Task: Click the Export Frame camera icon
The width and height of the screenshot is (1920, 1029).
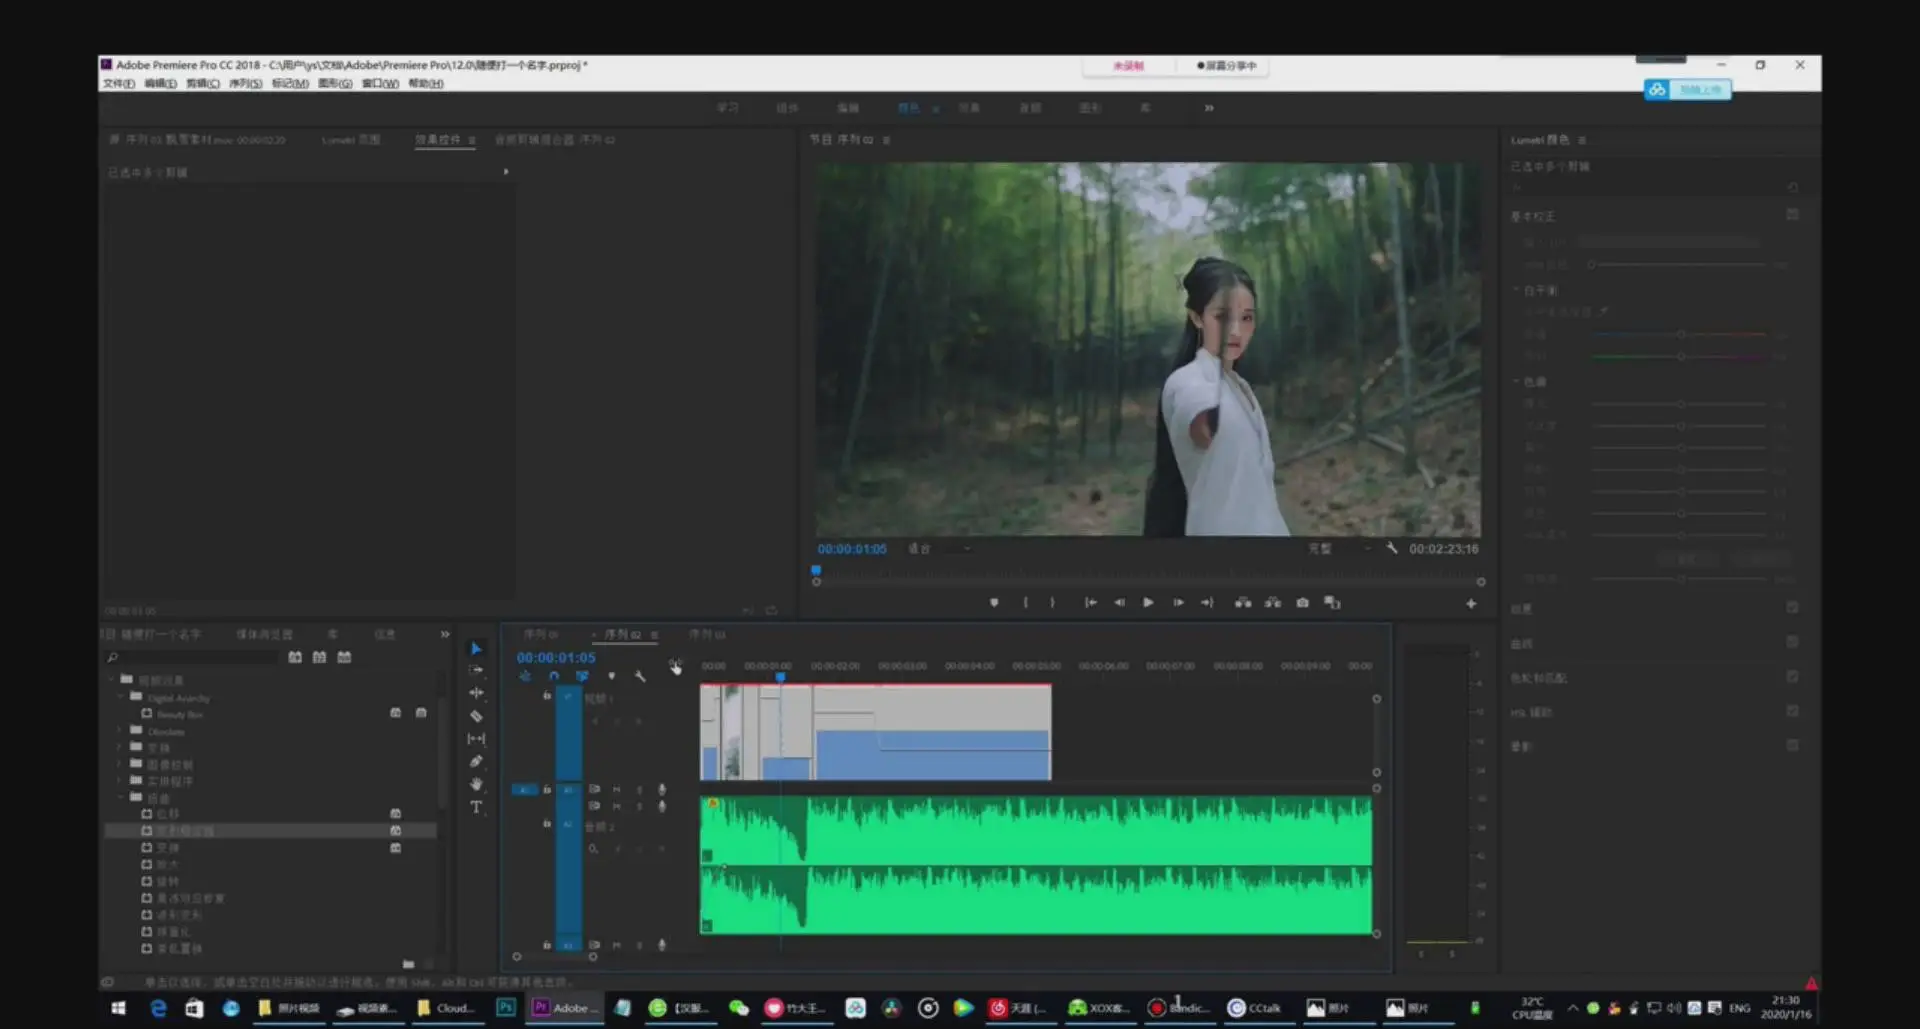Action: 1302,603
